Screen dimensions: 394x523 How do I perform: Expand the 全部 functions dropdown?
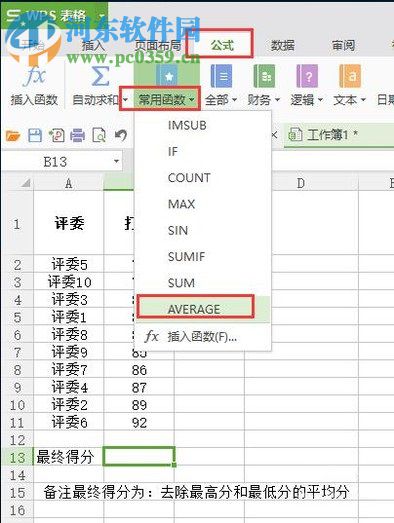234,100
